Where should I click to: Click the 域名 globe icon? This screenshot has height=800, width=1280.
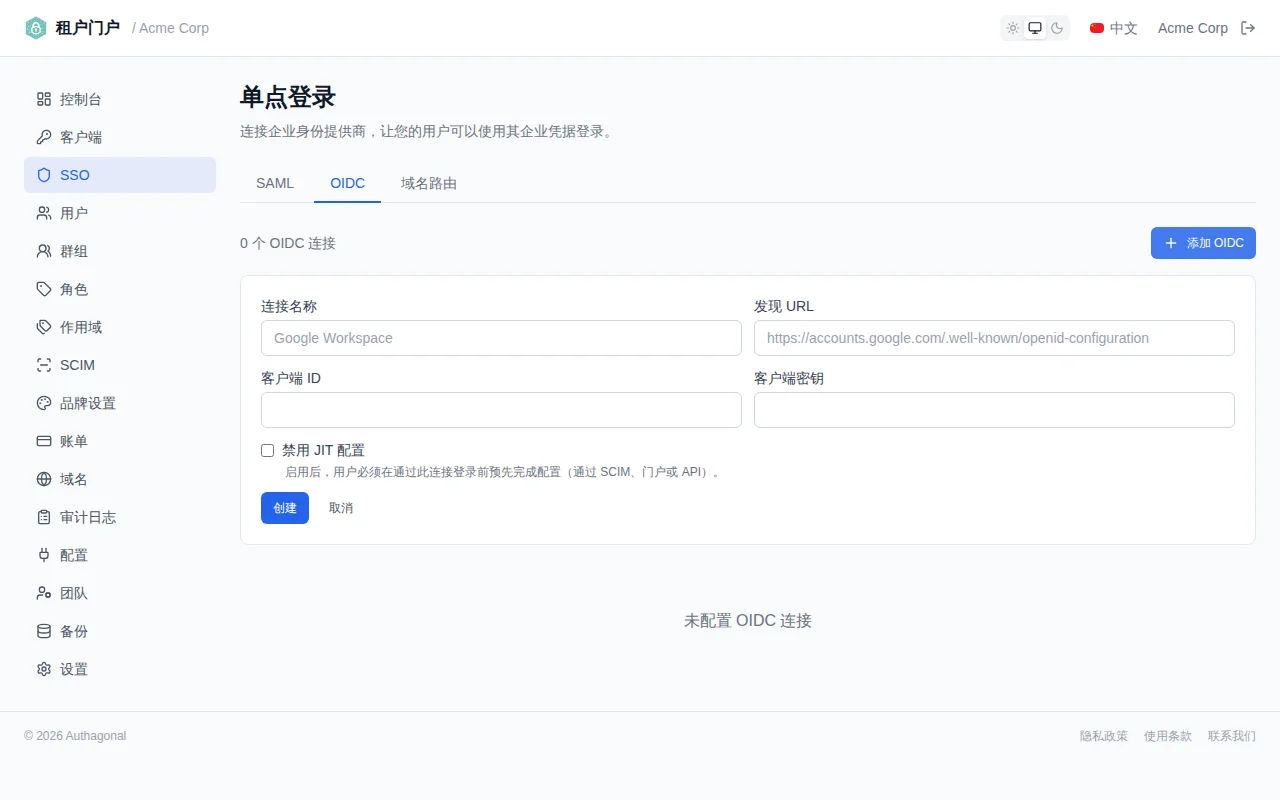(44, 479)
